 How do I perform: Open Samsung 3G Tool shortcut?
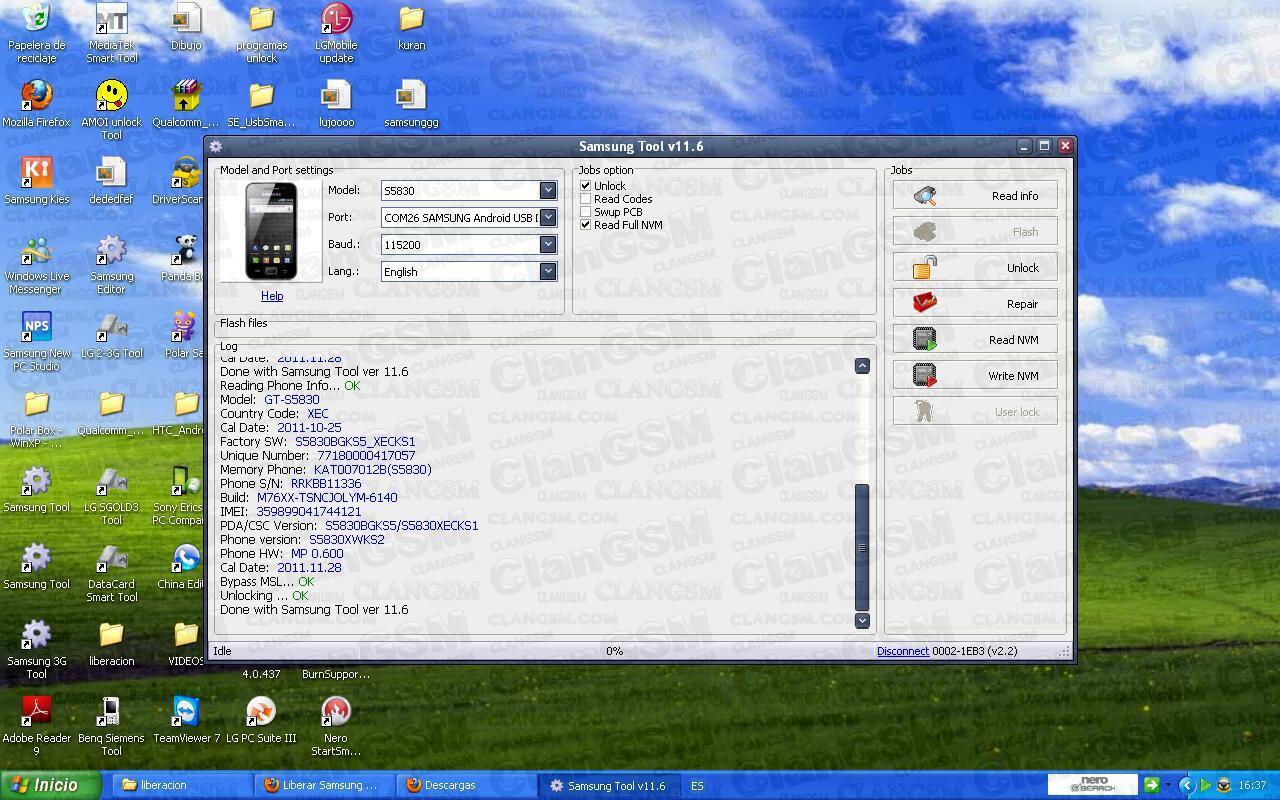(x=37, y=648)
